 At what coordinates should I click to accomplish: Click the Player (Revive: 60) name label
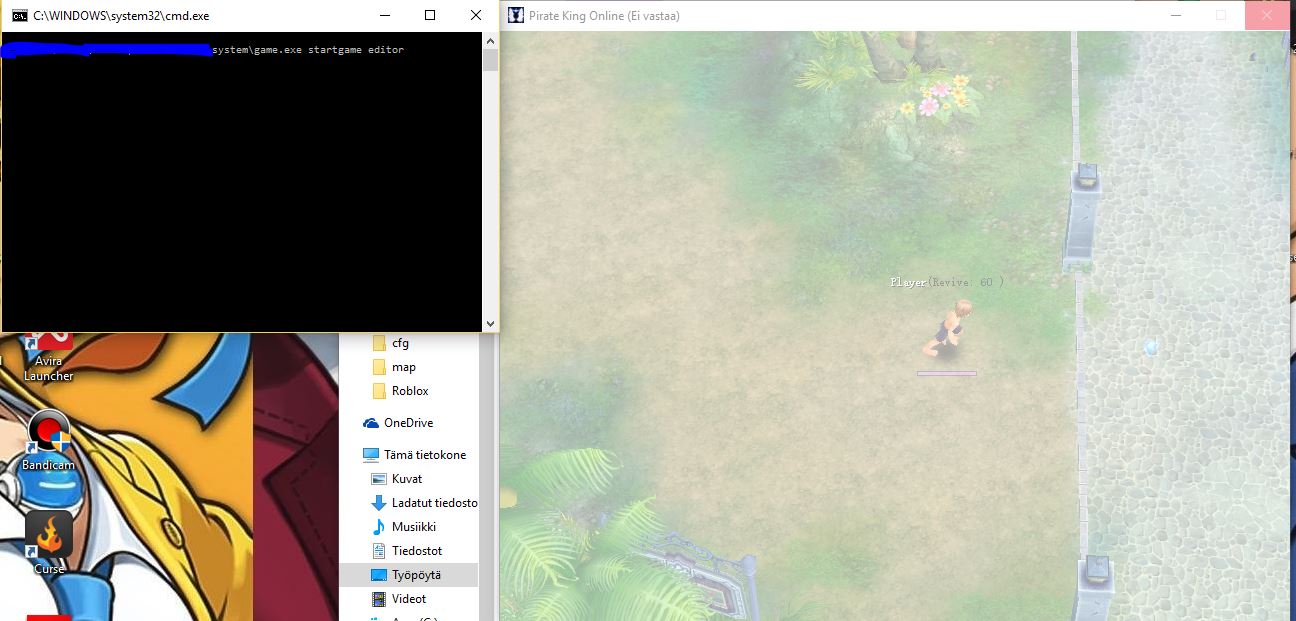point(947,283)
